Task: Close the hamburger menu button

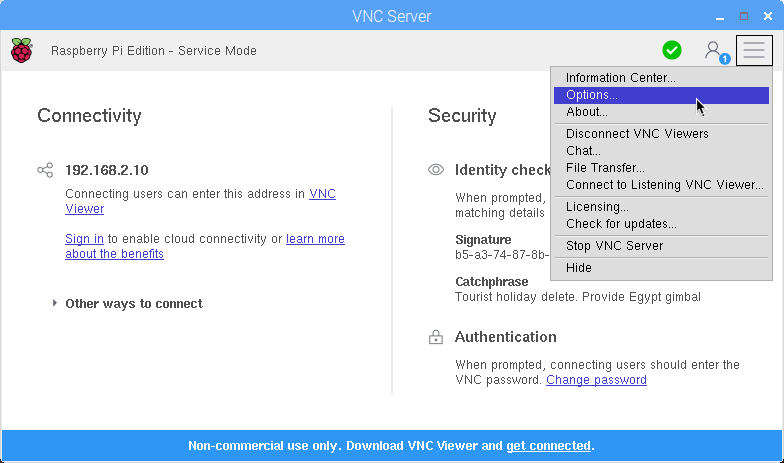Action: click(754, 50)
